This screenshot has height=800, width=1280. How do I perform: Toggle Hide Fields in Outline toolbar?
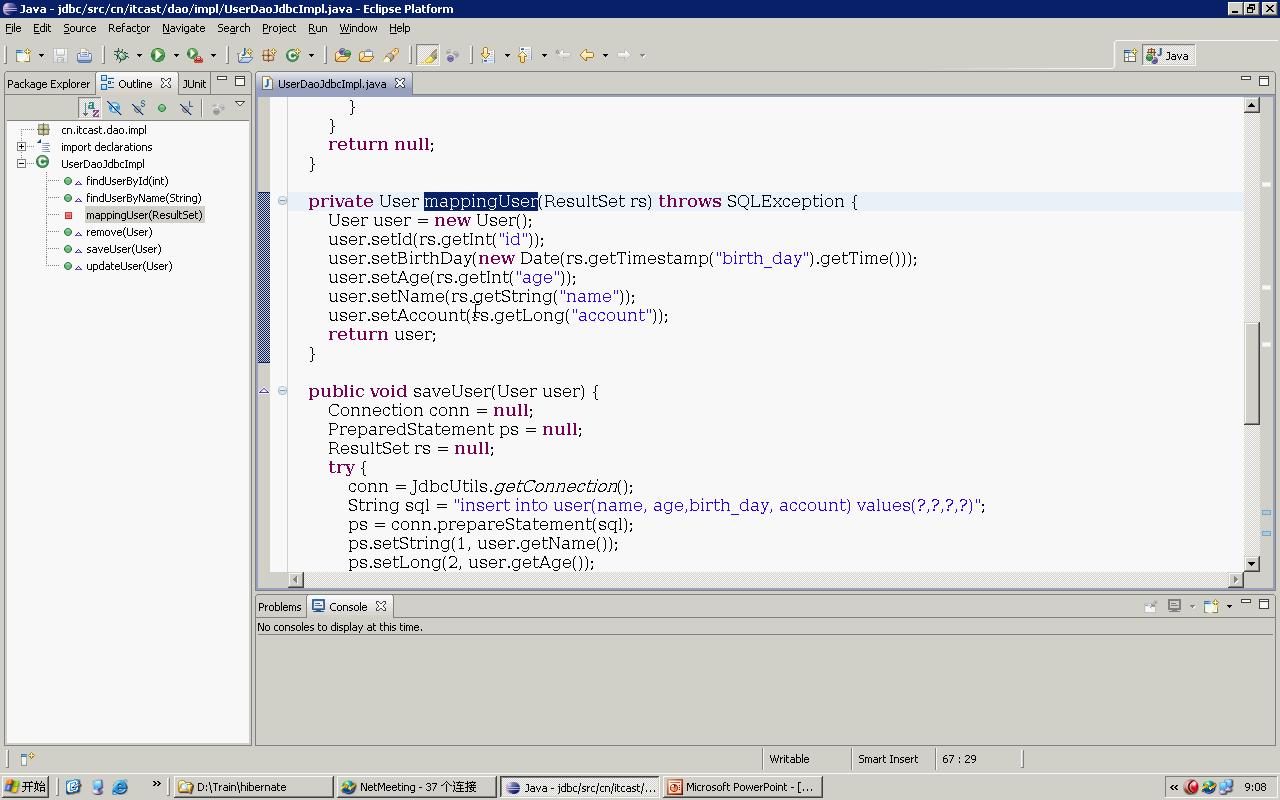pos(114,108)
